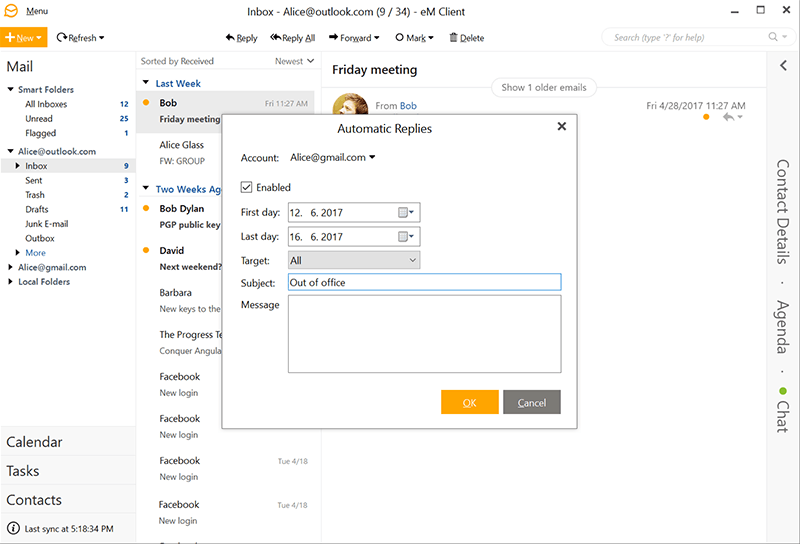Expand the Inbox folder arrow
Image resolution: width=800 pixels, height=544 pixels.
click(17, 166)
